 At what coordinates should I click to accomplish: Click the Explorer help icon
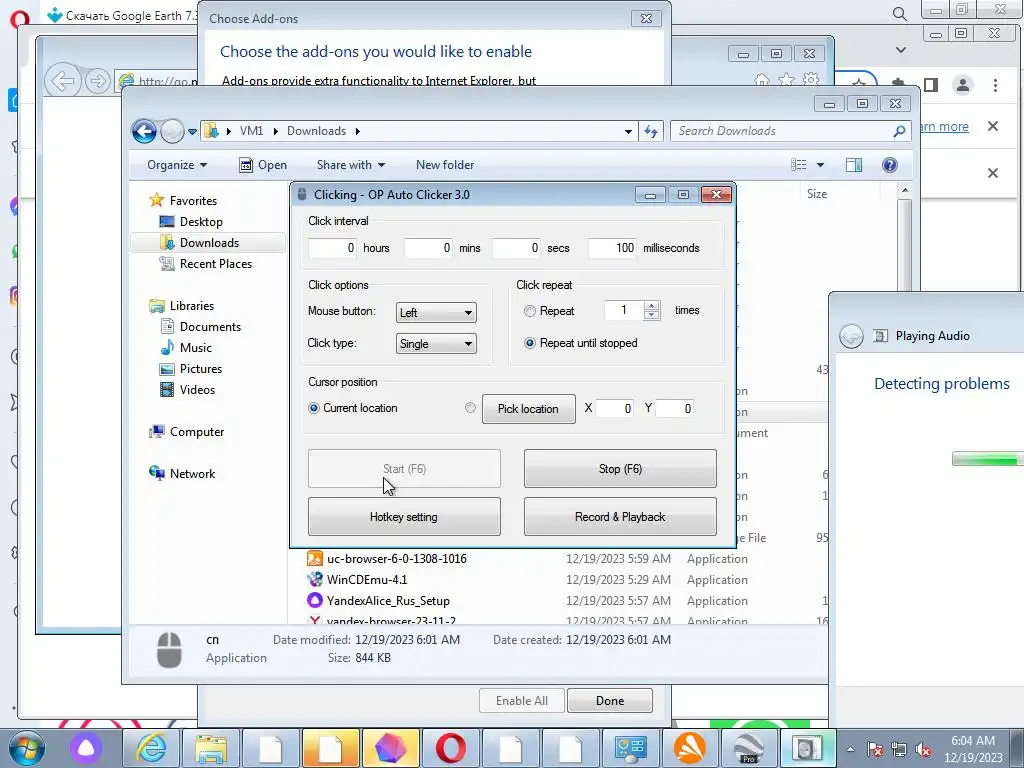click(x=889, y=165)
